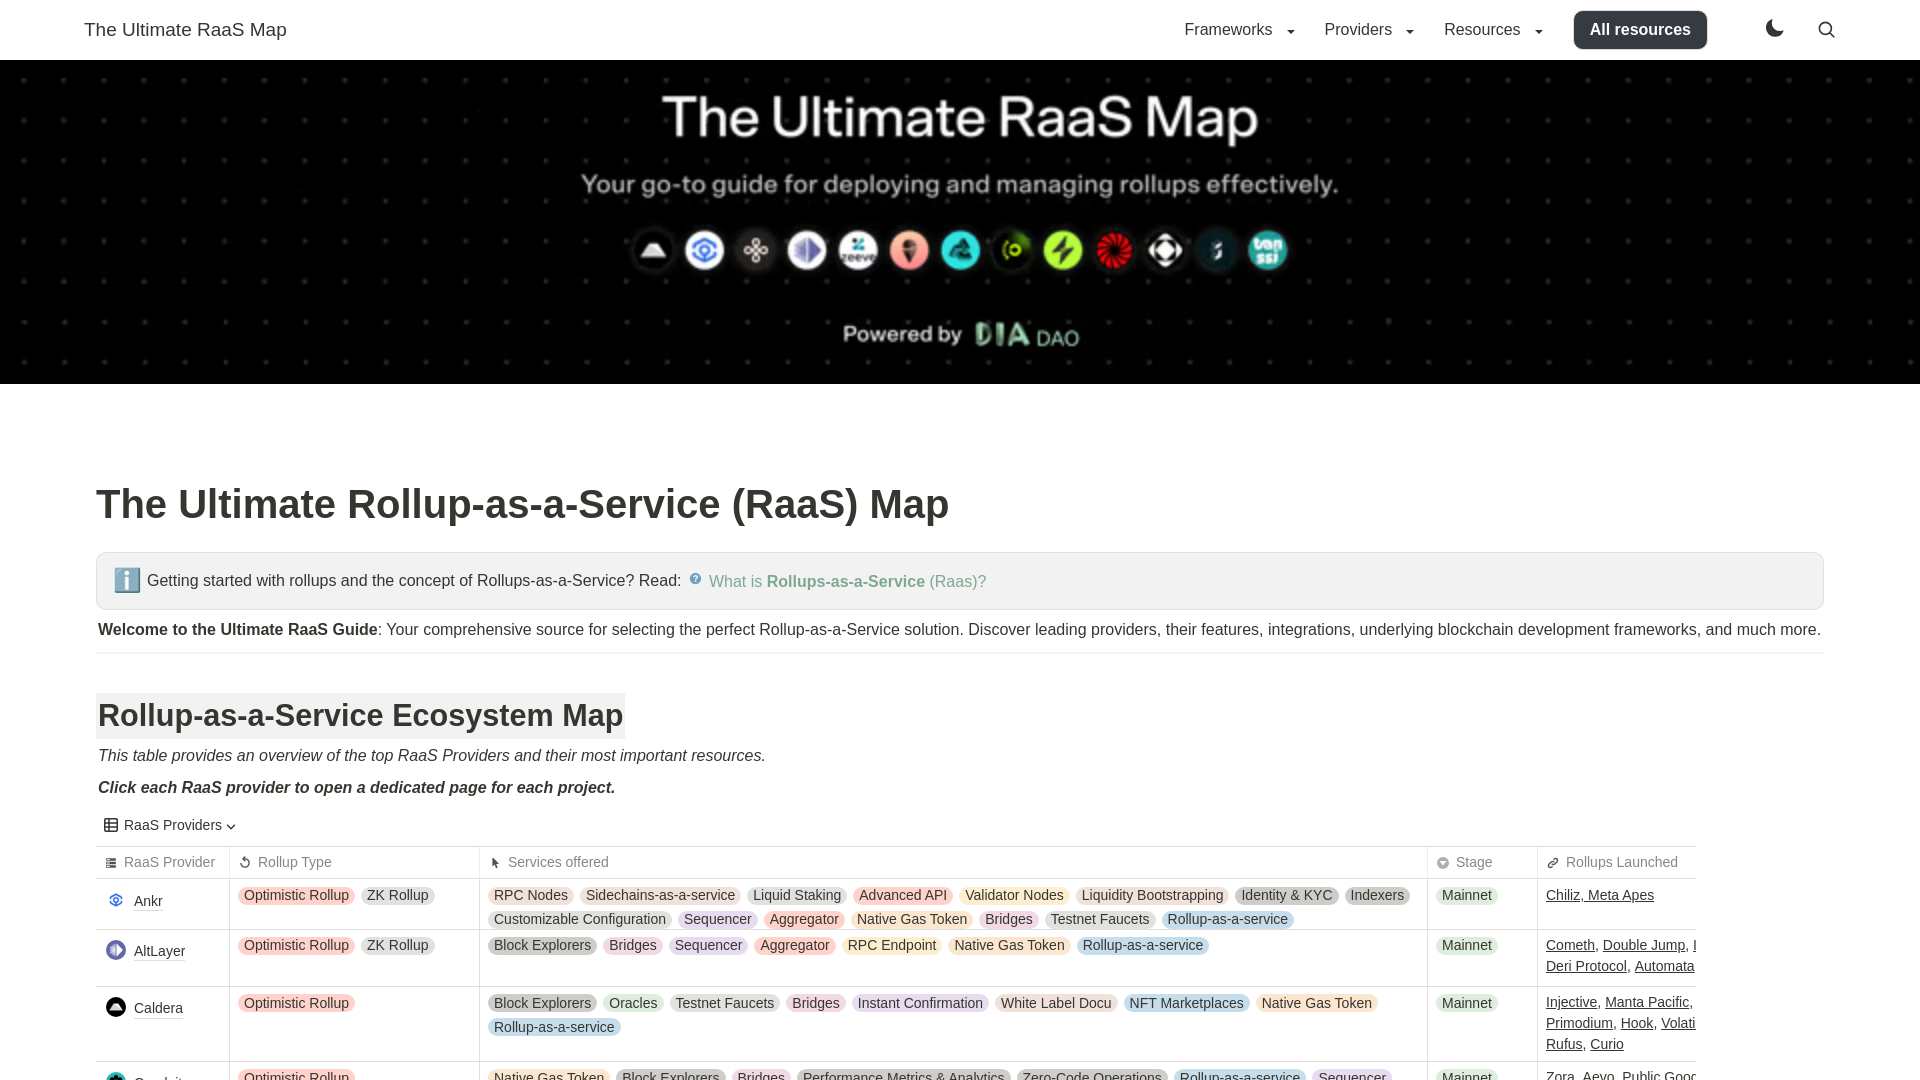Click Caldera logo in banner icon row
1920x1080 pixels.
(x=653, y=250)
